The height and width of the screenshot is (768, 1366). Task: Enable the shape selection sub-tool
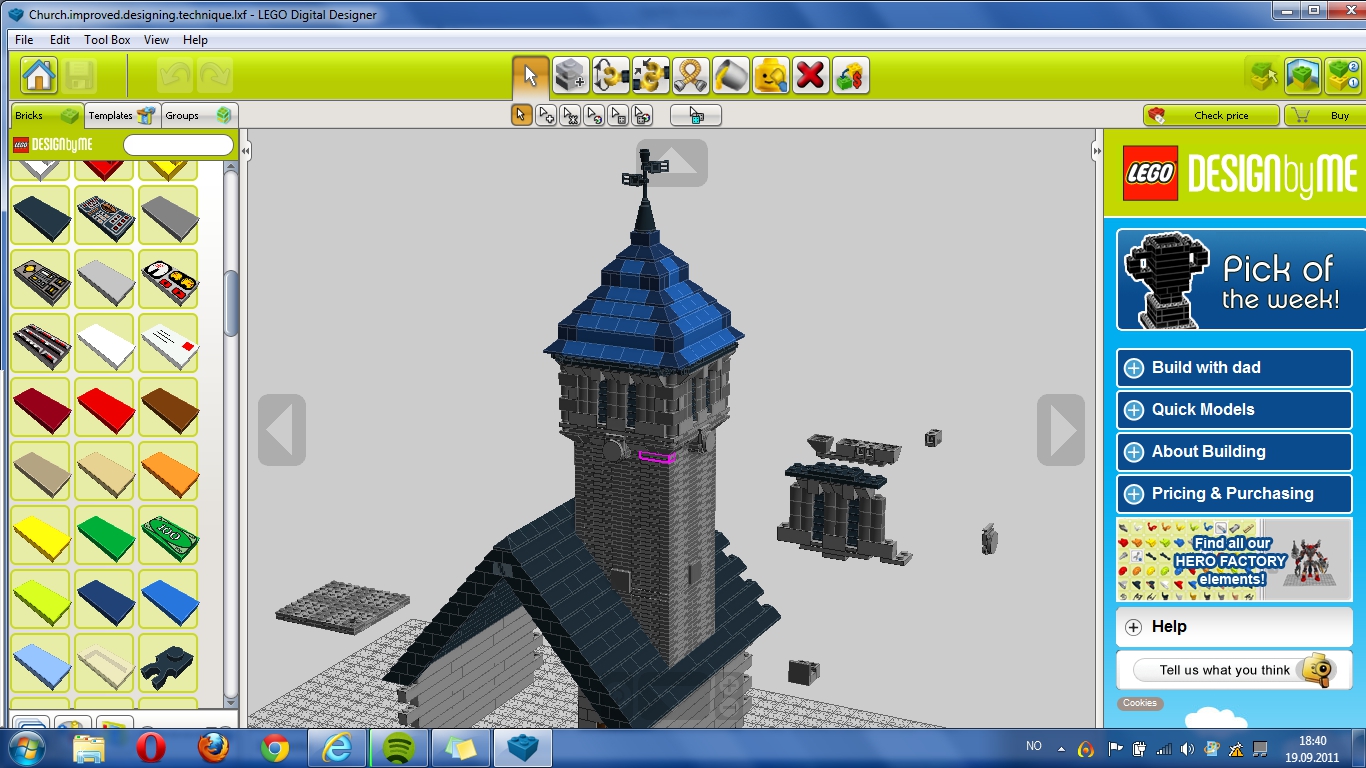[618, 115]
